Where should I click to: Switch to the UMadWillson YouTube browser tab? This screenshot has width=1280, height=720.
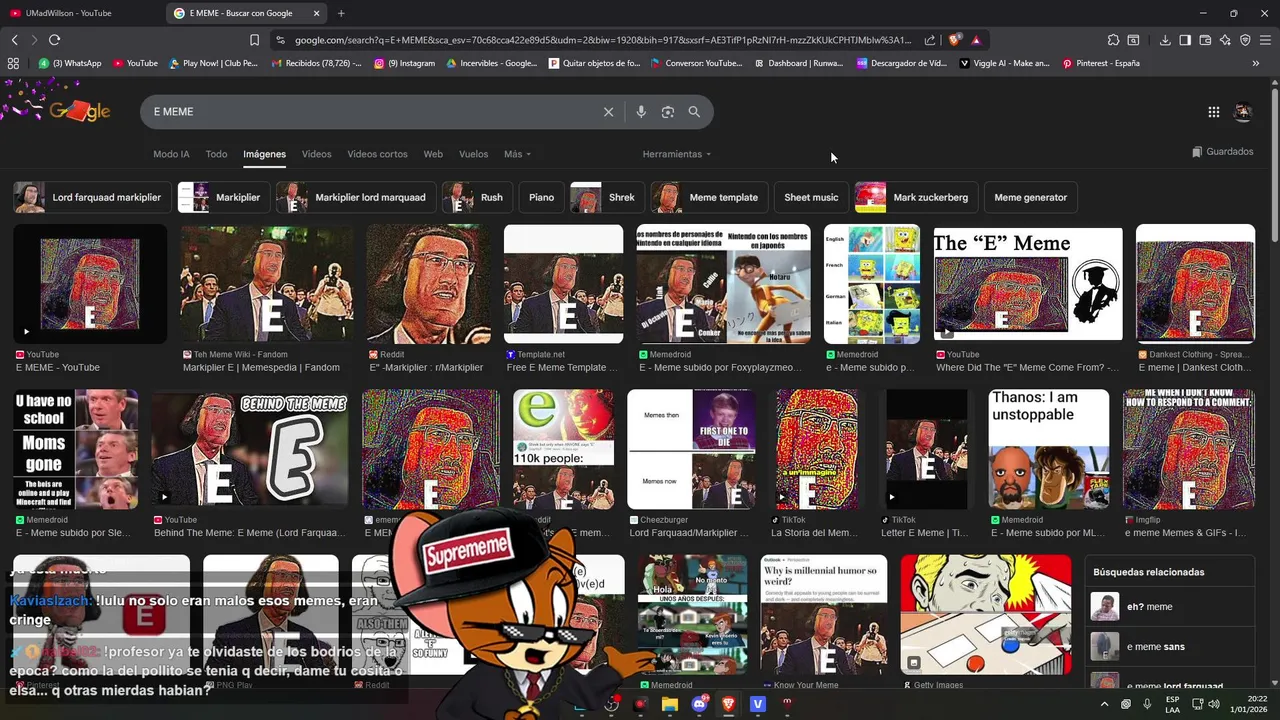click(82, 13)
